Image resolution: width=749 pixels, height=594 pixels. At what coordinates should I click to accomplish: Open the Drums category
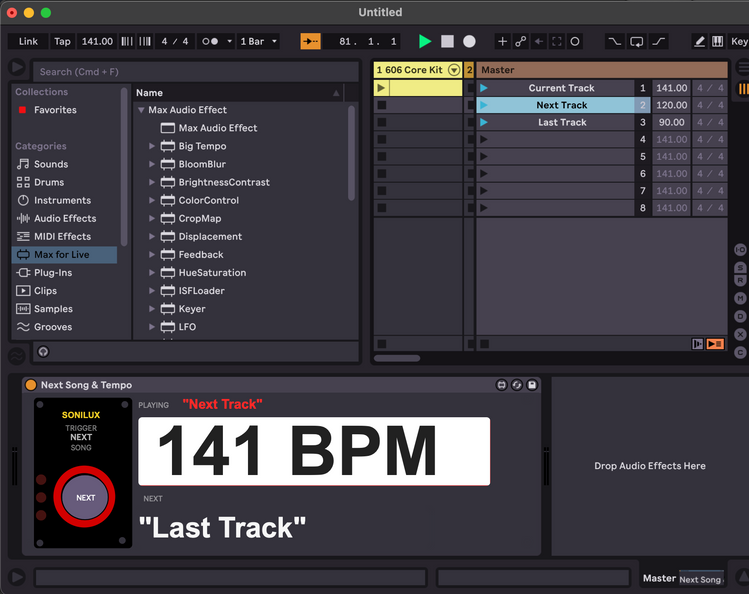tap(49, 182)
